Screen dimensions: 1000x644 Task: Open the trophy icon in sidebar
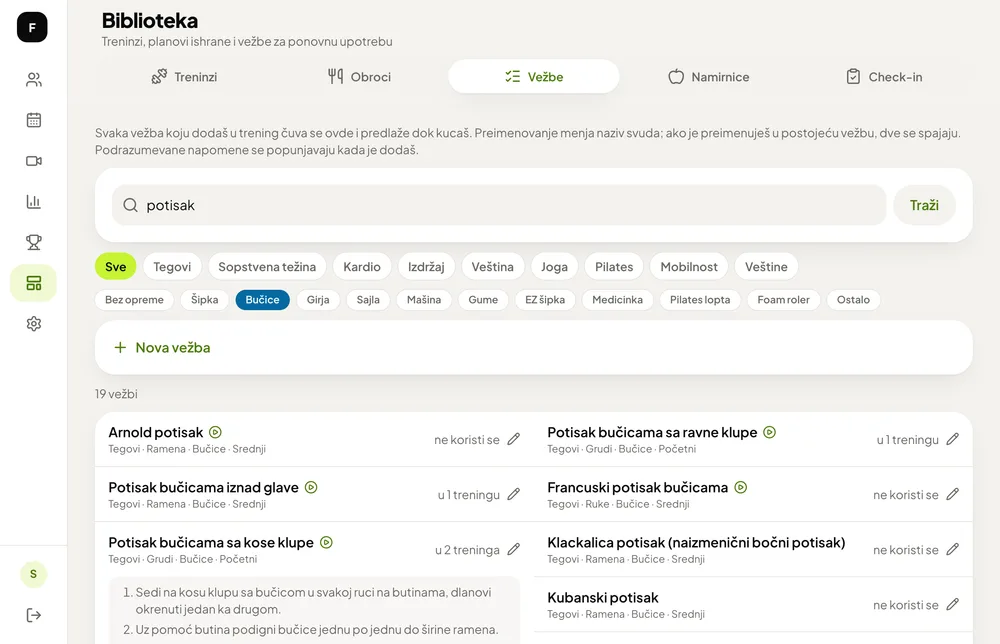[x=34, y=242]
